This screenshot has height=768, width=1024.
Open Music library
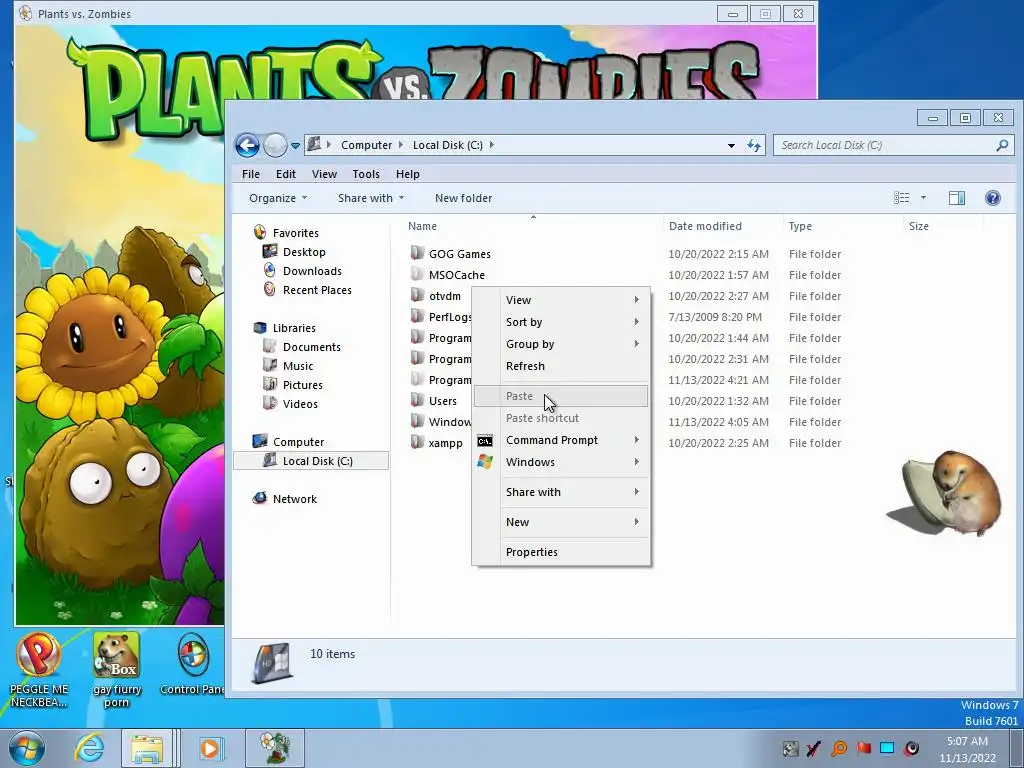coord(298,366)
